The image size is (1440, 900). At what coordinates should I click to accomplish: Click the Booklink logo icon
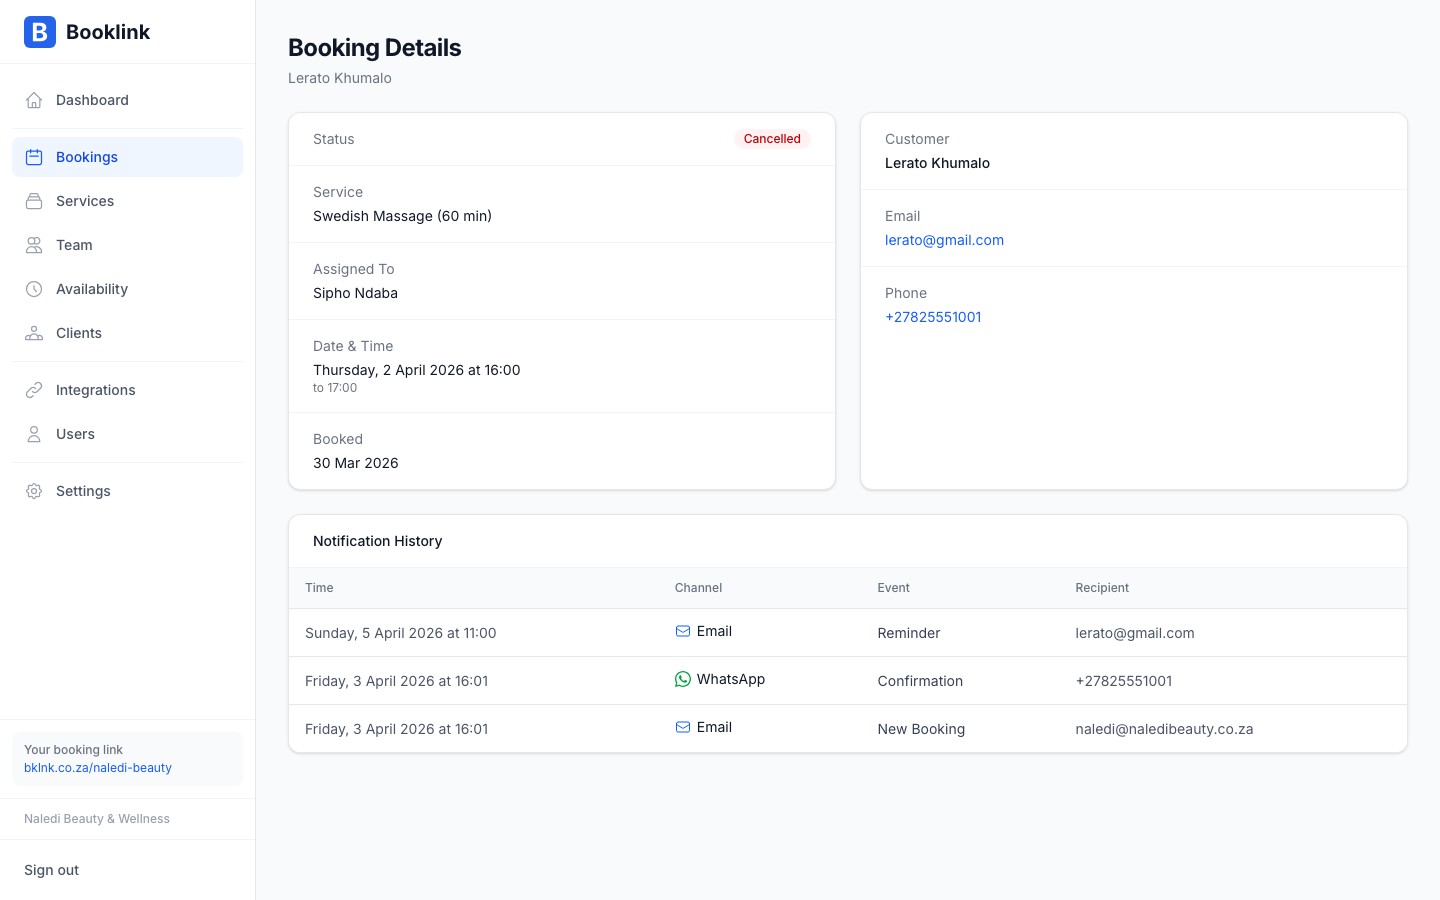(39, 32)
